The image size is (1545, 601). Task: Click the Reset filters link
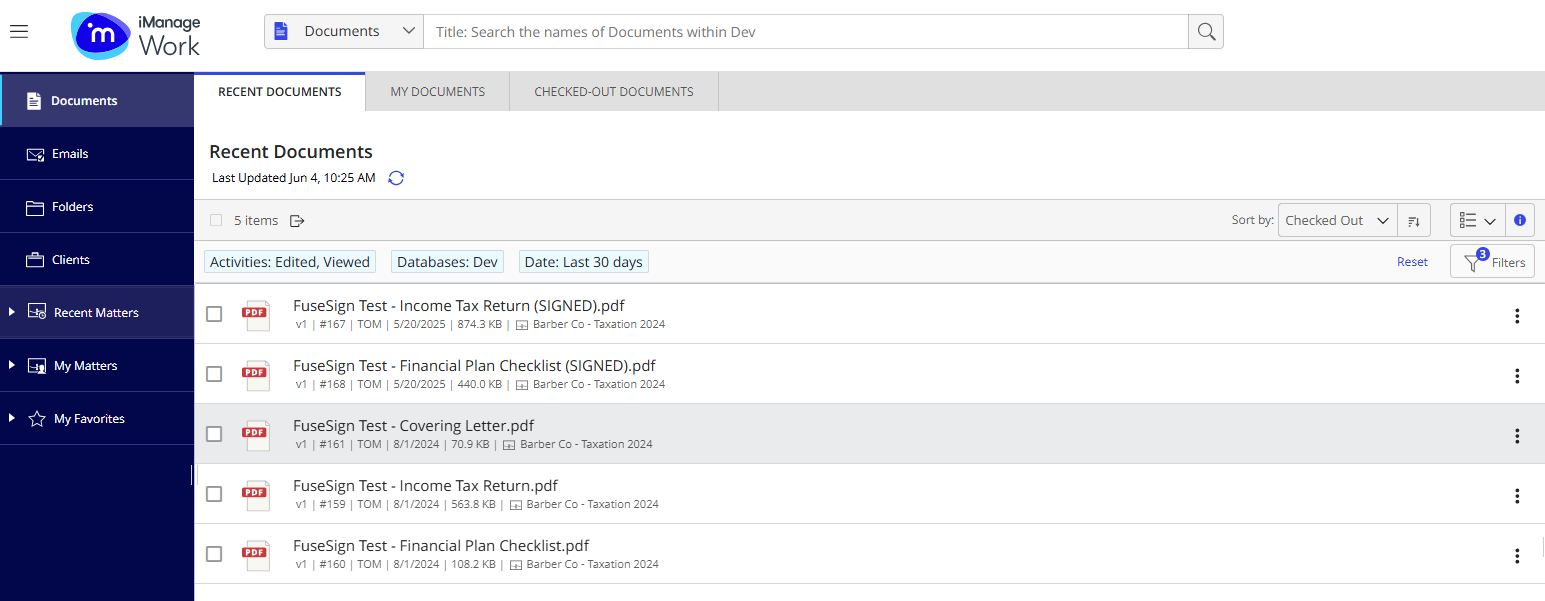(1412, 262)
